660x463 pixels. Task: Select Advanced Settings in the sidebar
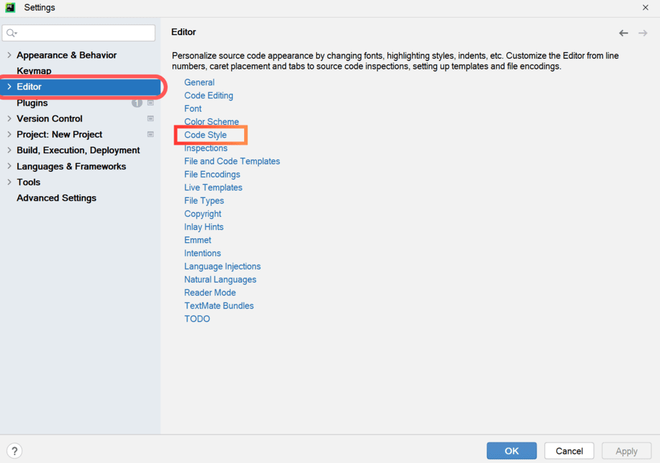tap(56, 198)
